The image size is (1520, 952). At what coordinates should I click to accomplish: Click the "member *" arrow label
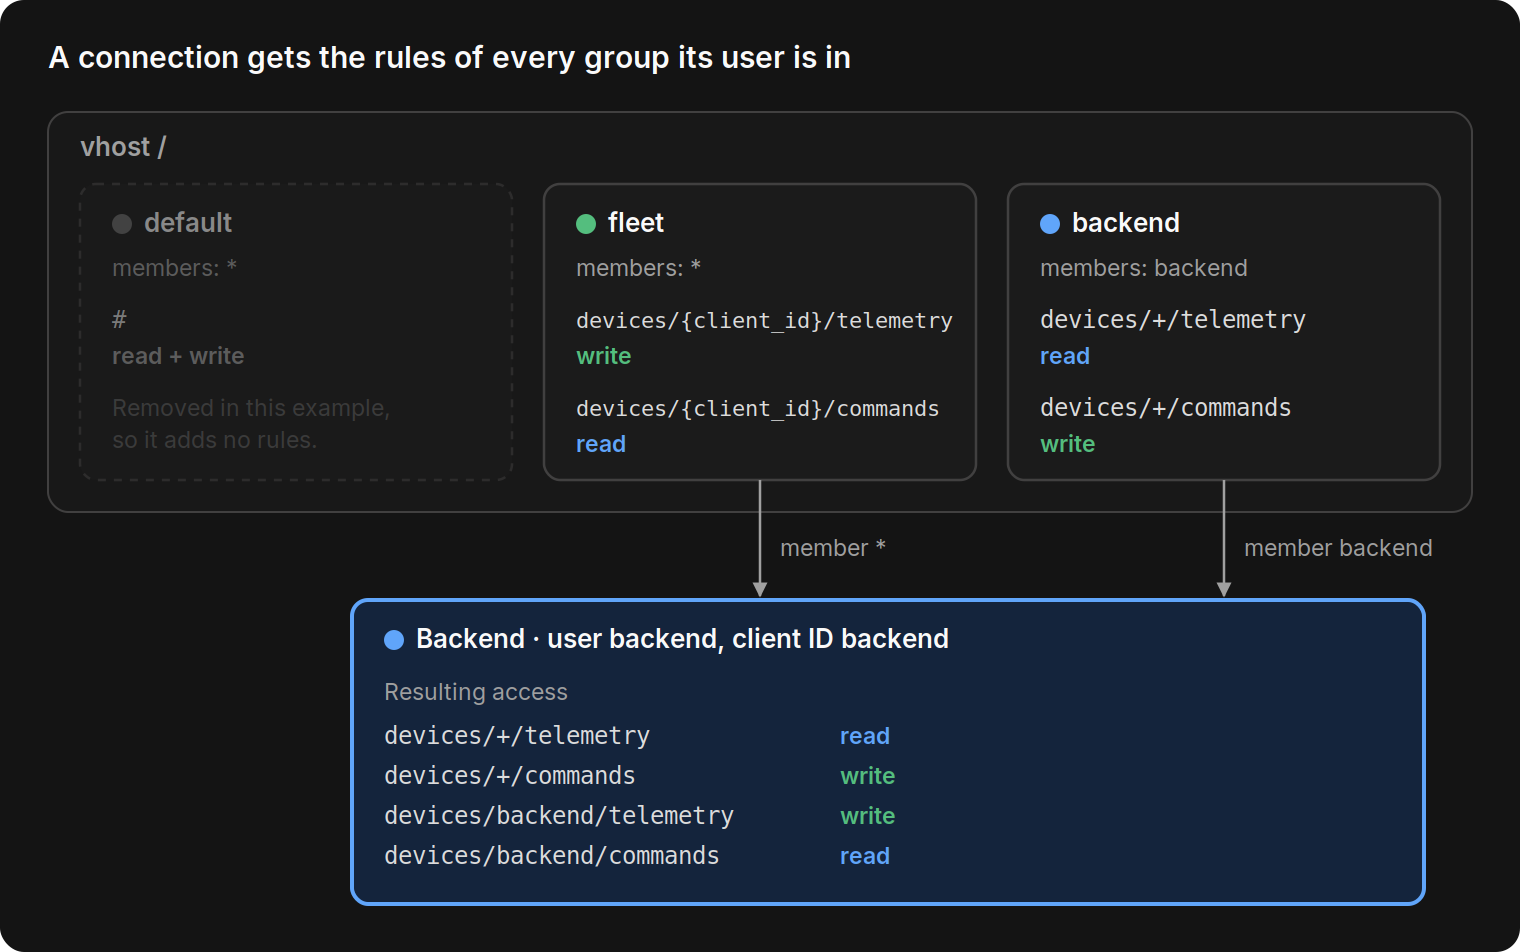tap(833, 548)
